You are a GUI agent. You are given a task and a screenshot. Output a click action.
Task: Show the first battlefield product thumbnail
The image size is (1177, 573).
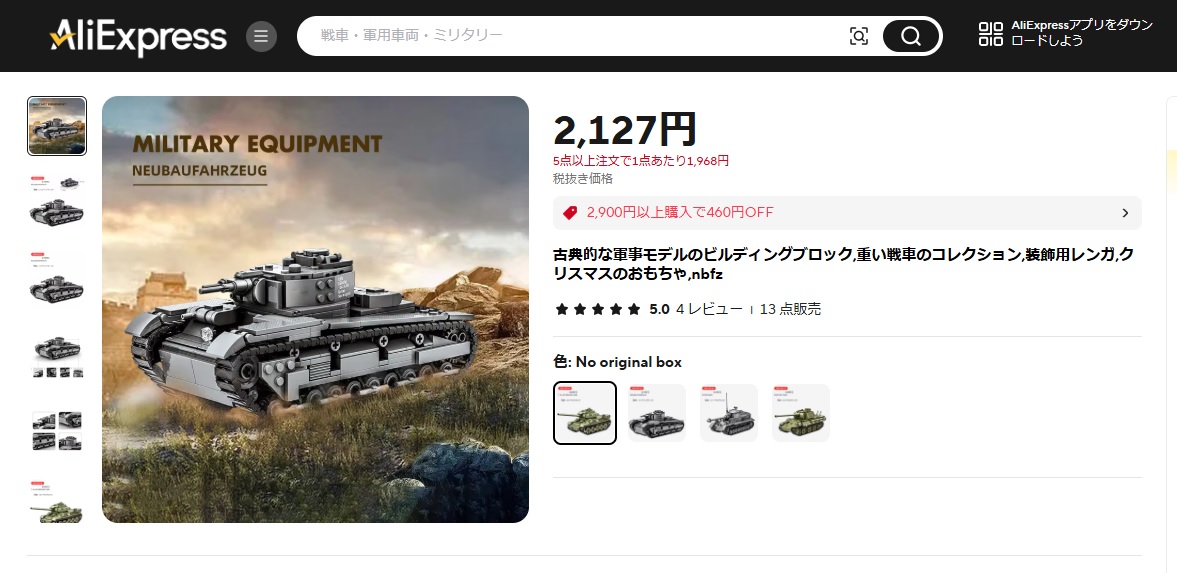[57, 126]
